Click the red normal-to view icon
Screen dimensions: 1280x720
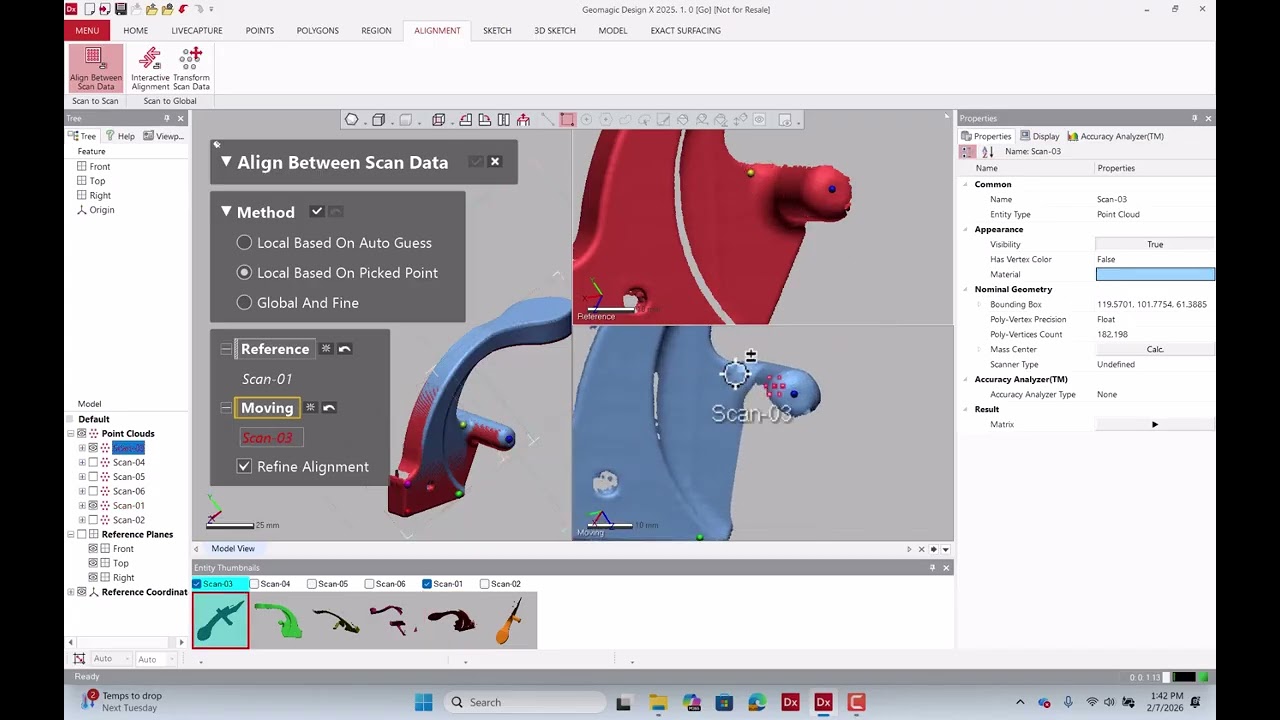pyautogui.click(x=523, y=120)
